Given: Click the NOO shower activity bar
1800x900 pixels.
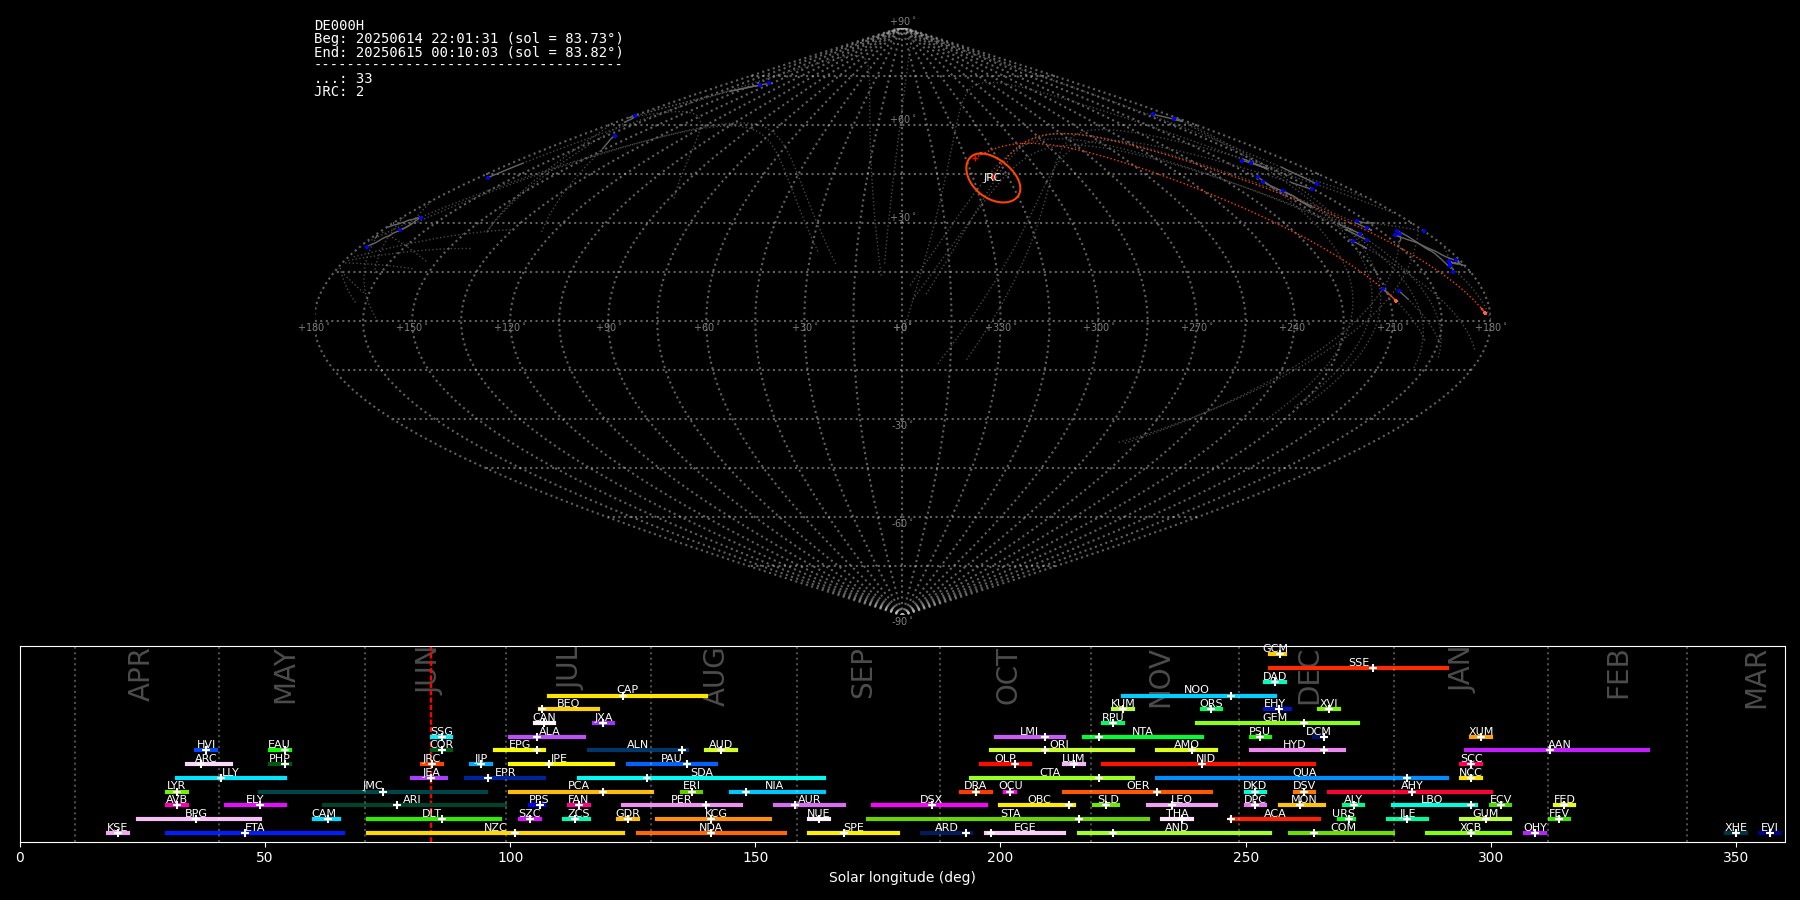Looking at the screenshot, I should [1199, 696].
